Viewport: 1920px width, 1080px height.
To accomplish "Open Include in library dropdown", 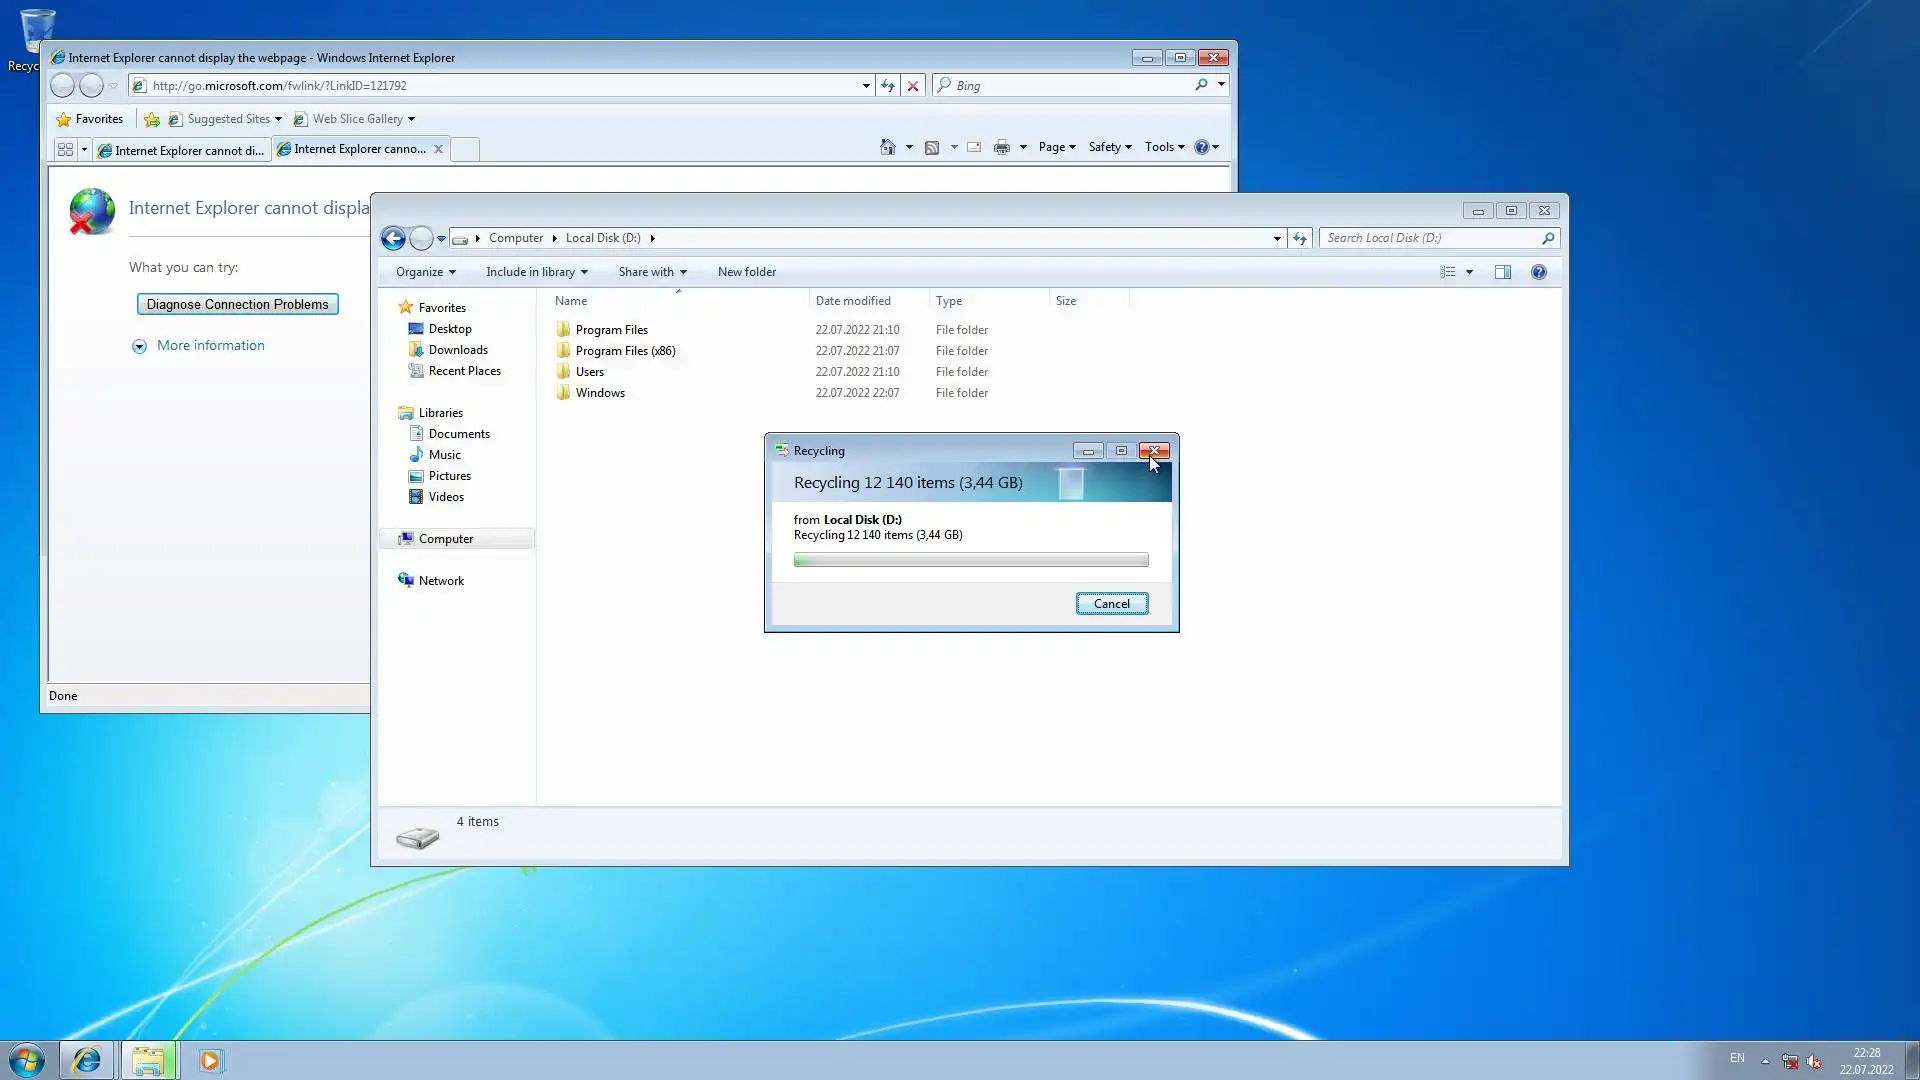I will tap(536, 272).
